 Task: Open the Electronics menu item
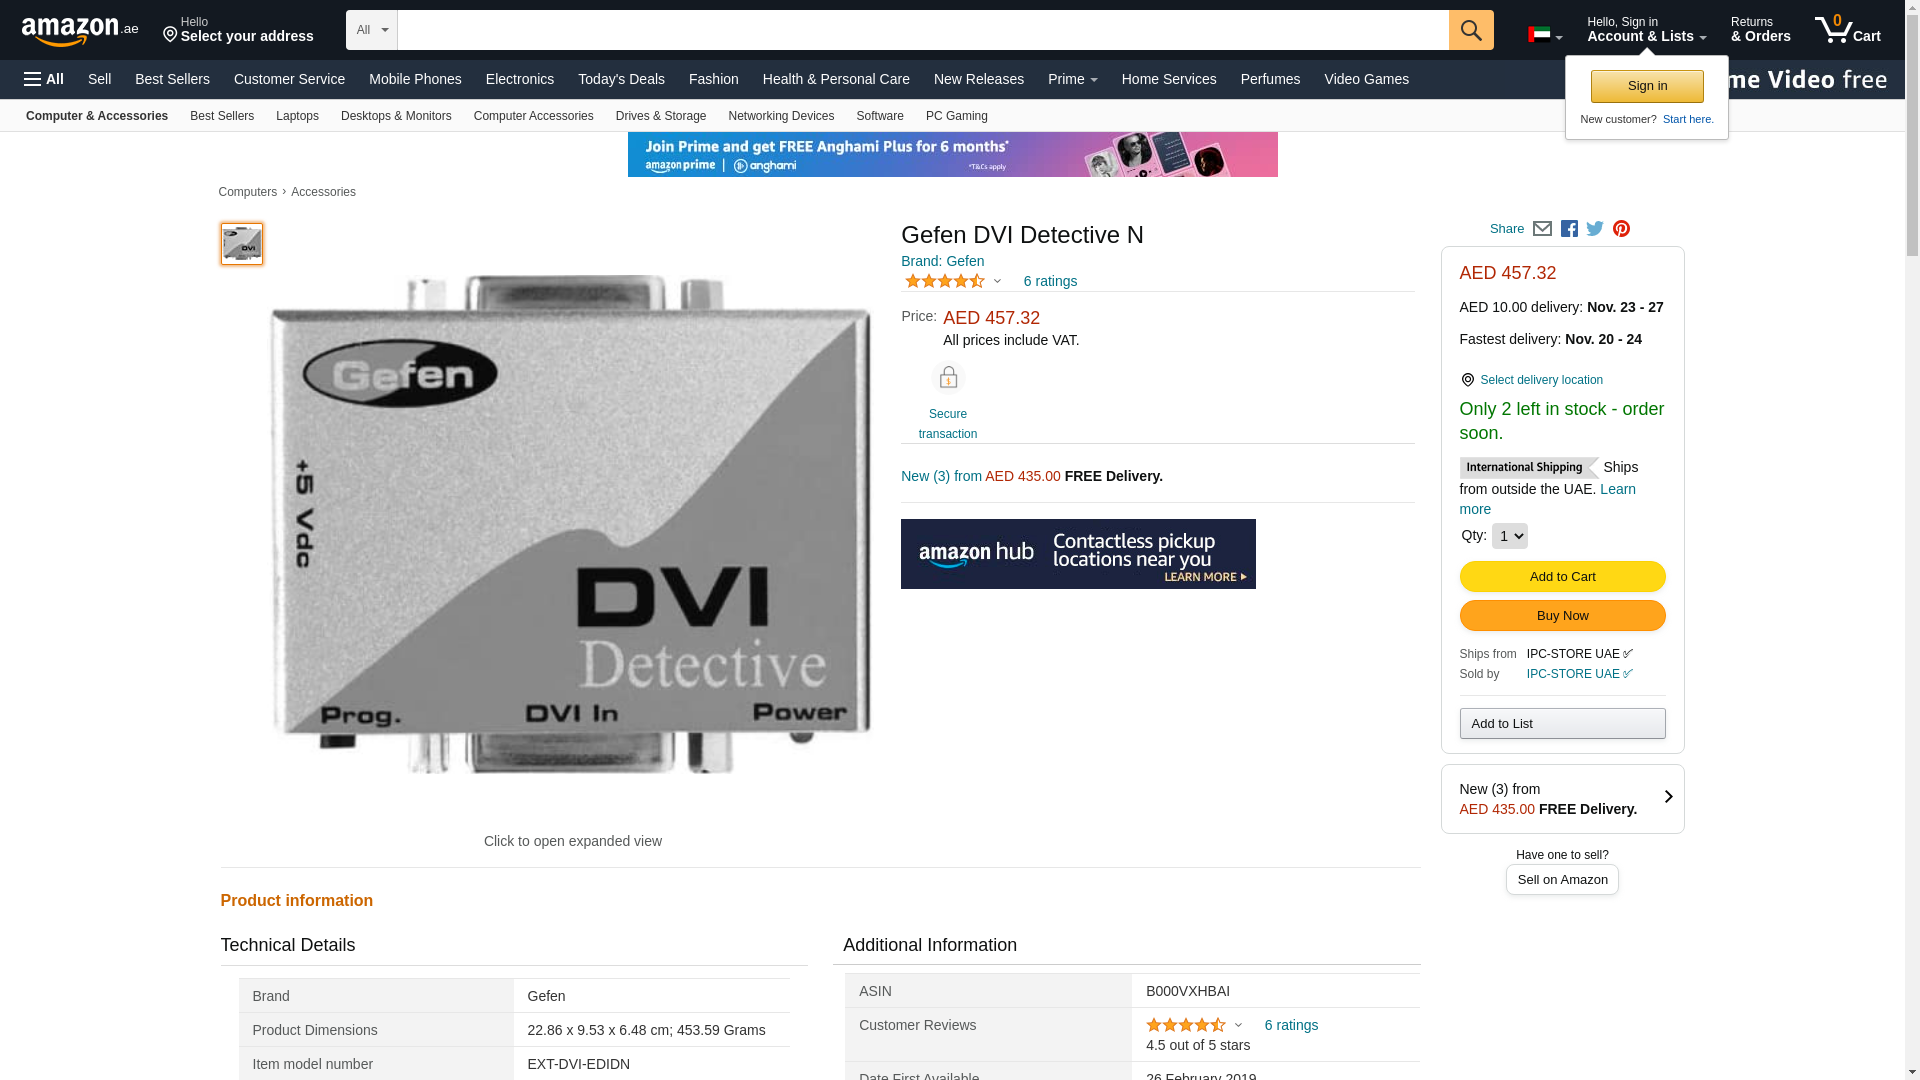[519, 79]
